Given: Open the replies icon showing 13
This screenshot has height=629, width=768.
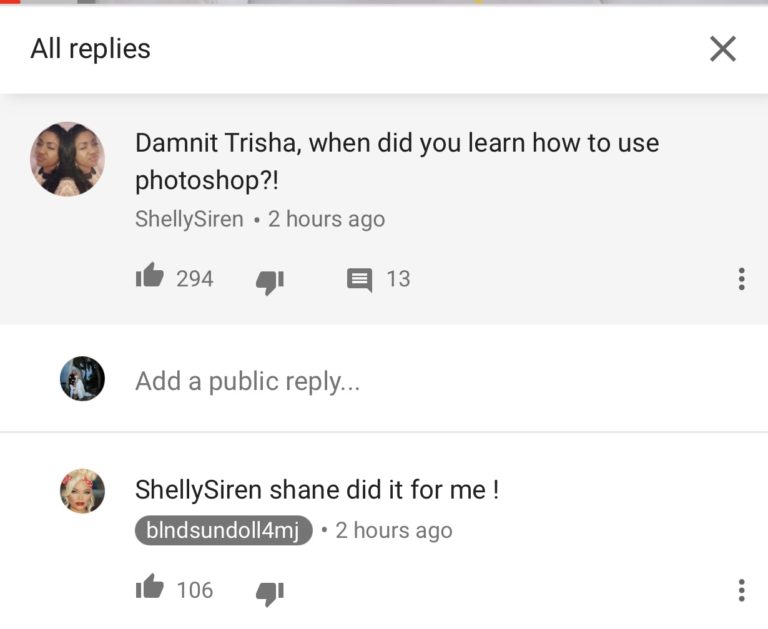Looking at the screenshot, I should coord(359,279).
